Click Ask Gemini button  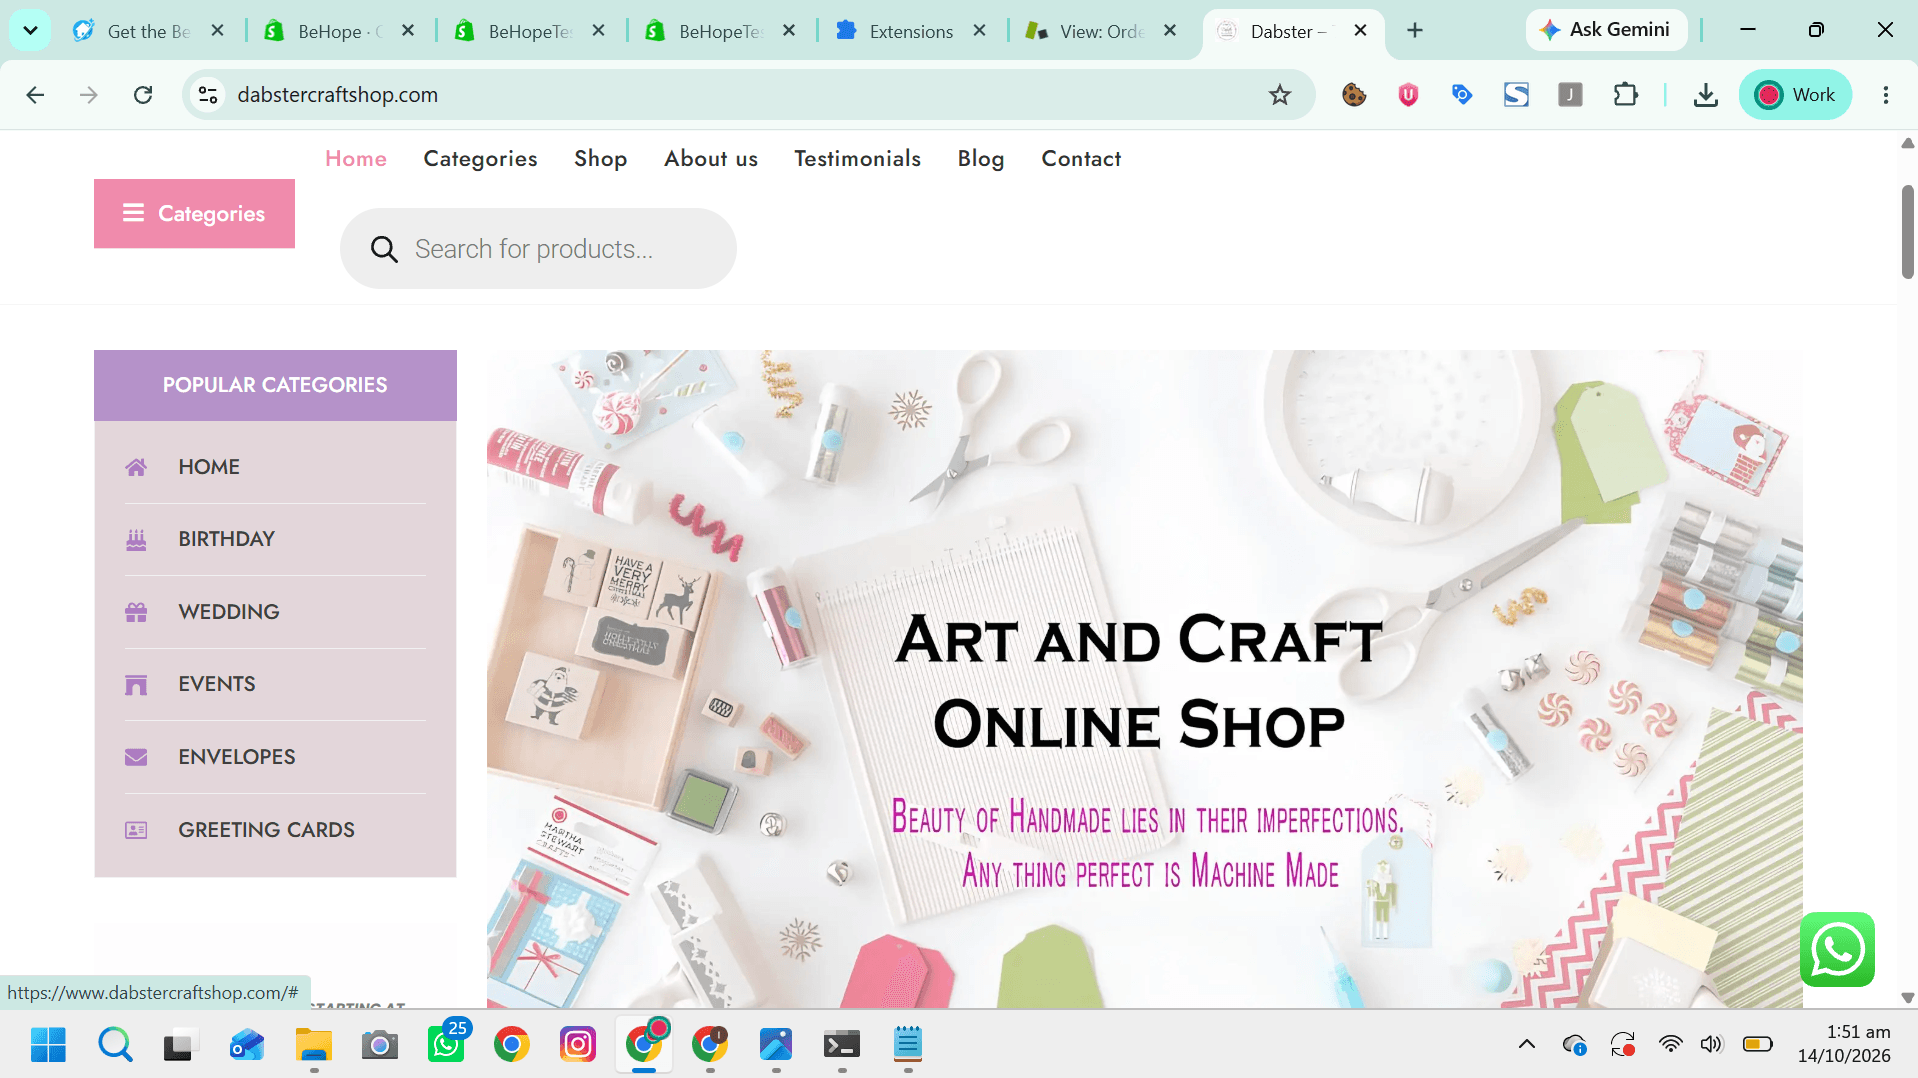pyautogui.click(x=1606, y=30)
